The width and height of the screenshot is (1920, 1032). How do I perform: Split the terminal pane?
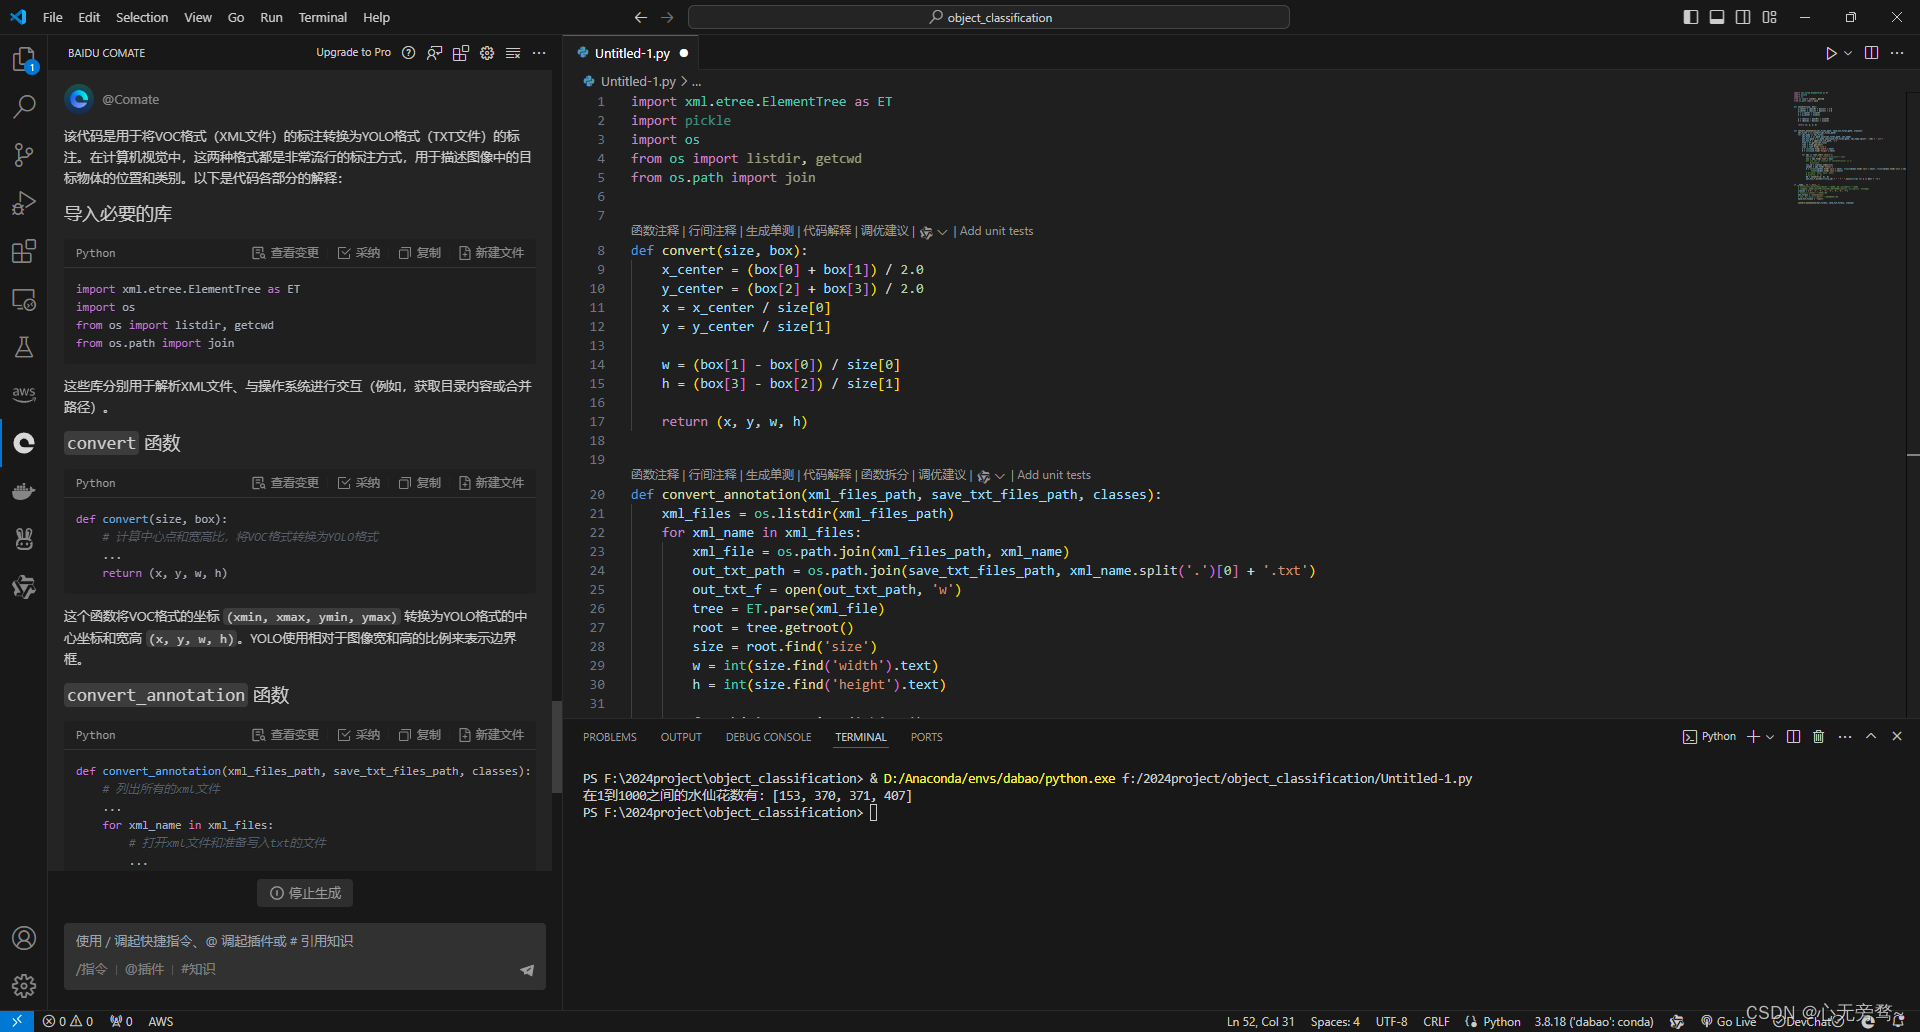point(1793,737)
